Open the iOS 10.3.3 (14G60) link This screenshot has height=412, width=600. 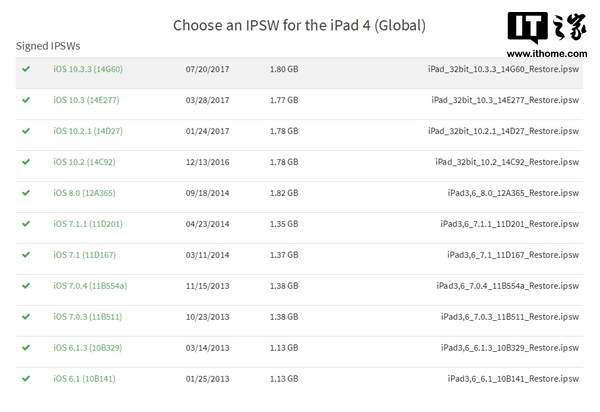tap(88, 69)
